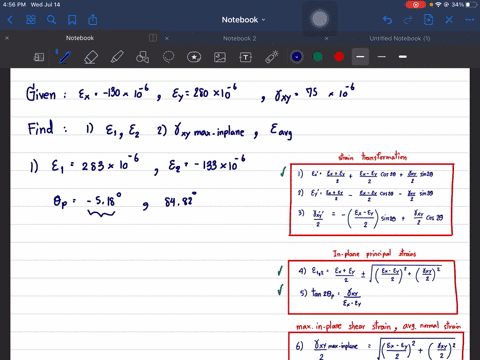Tap the 'tan 2θp' formula number 5

pos(331,297)
